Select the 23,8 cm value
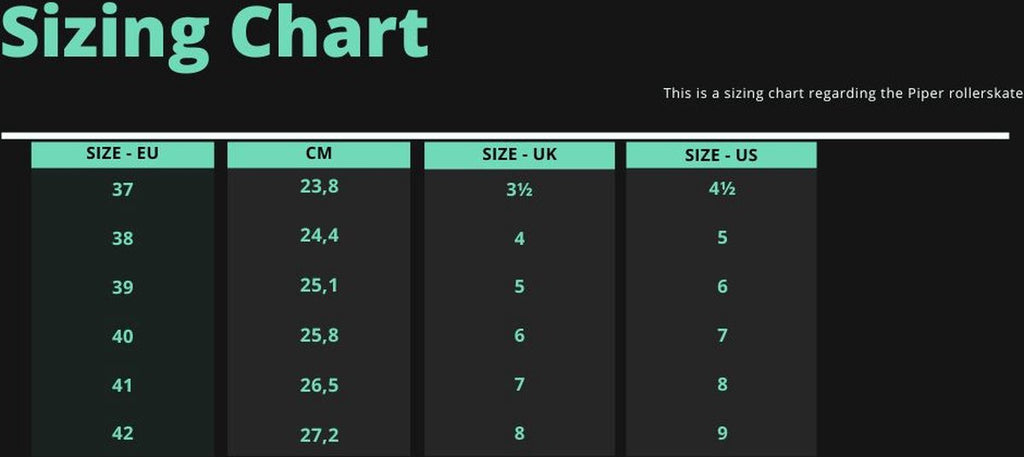 tap(319, 187)
